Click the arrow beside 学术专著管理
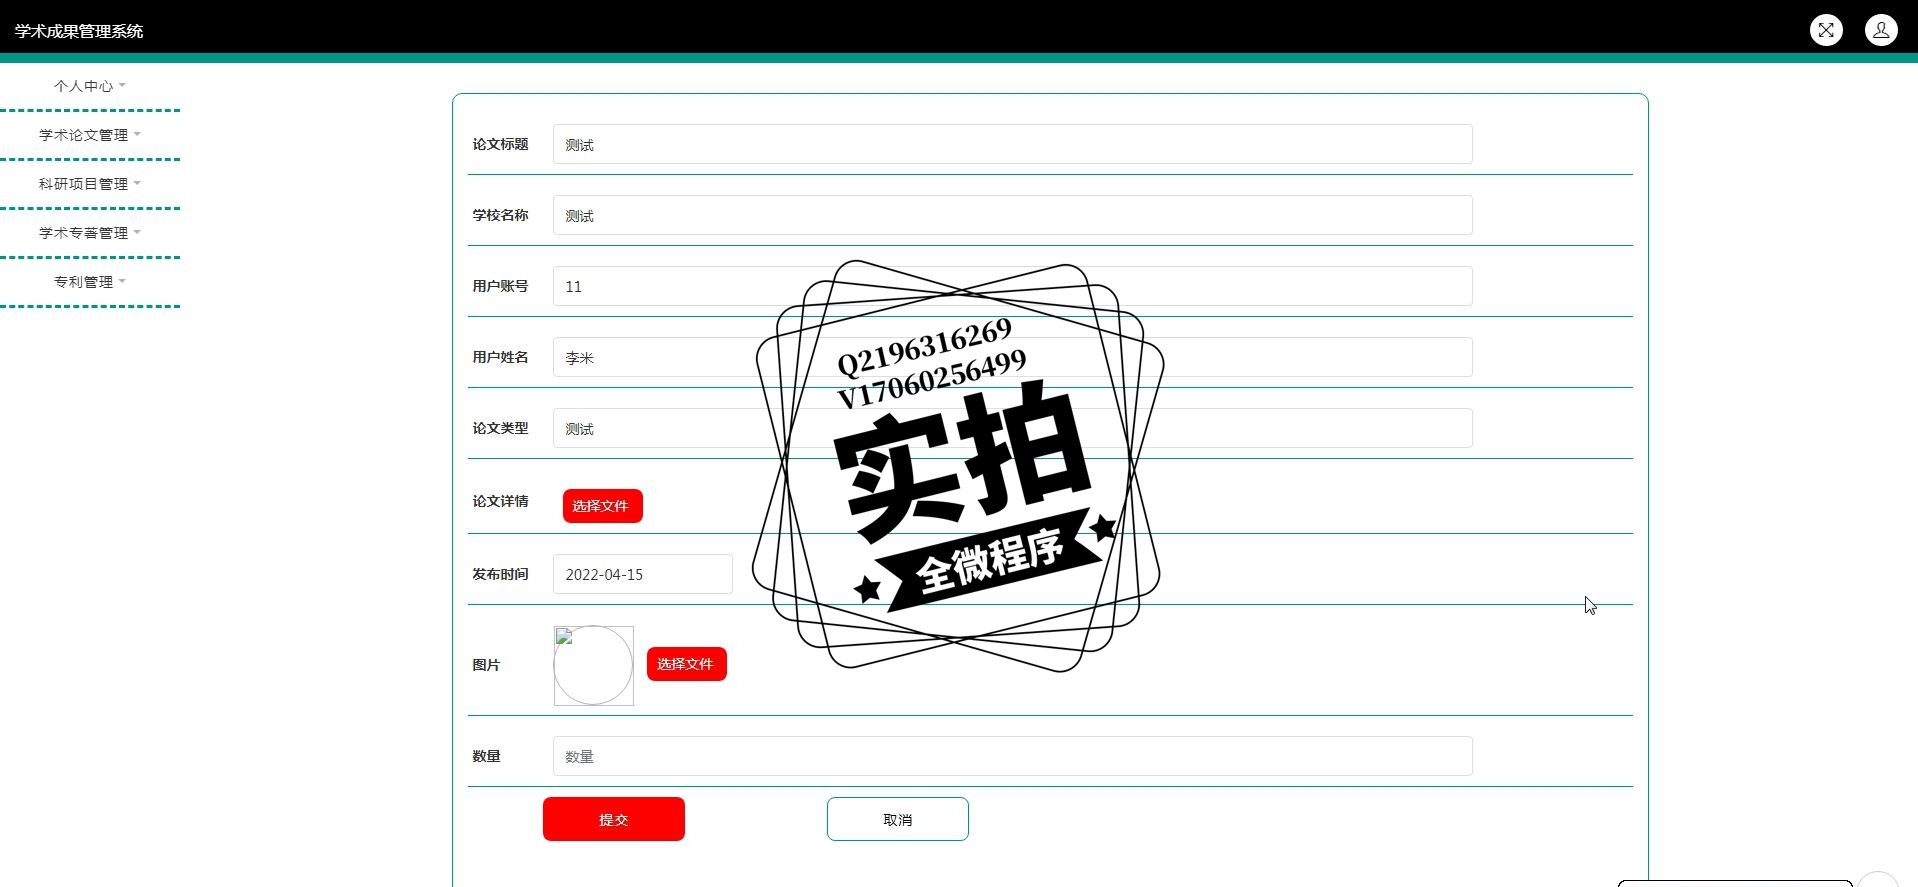 (137, 233)
